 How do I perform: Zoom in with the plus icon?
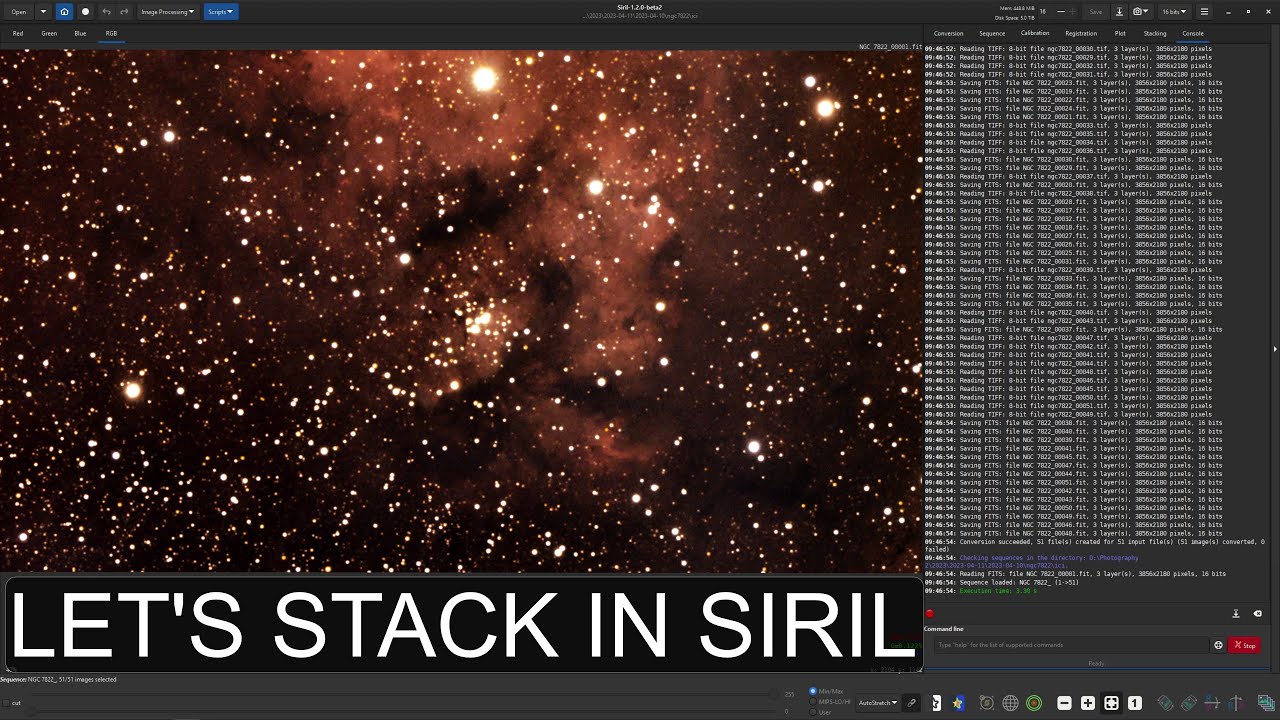[1088, 703]
